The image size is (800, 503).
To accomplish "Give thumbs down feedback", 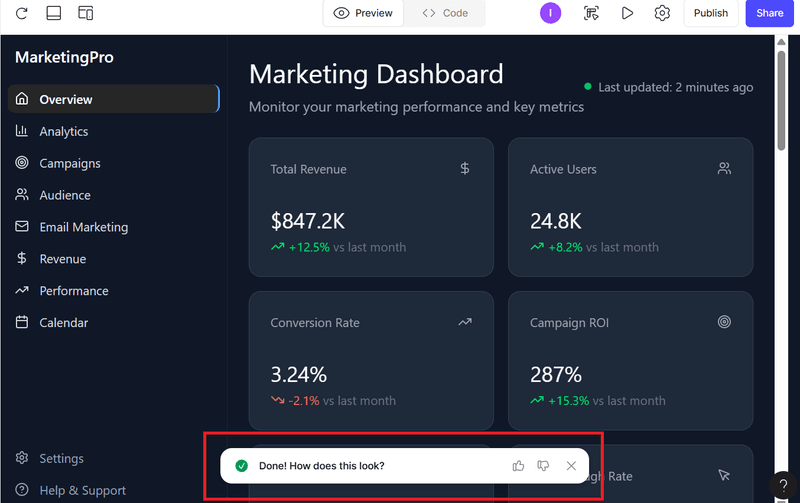I will (543, 466).
